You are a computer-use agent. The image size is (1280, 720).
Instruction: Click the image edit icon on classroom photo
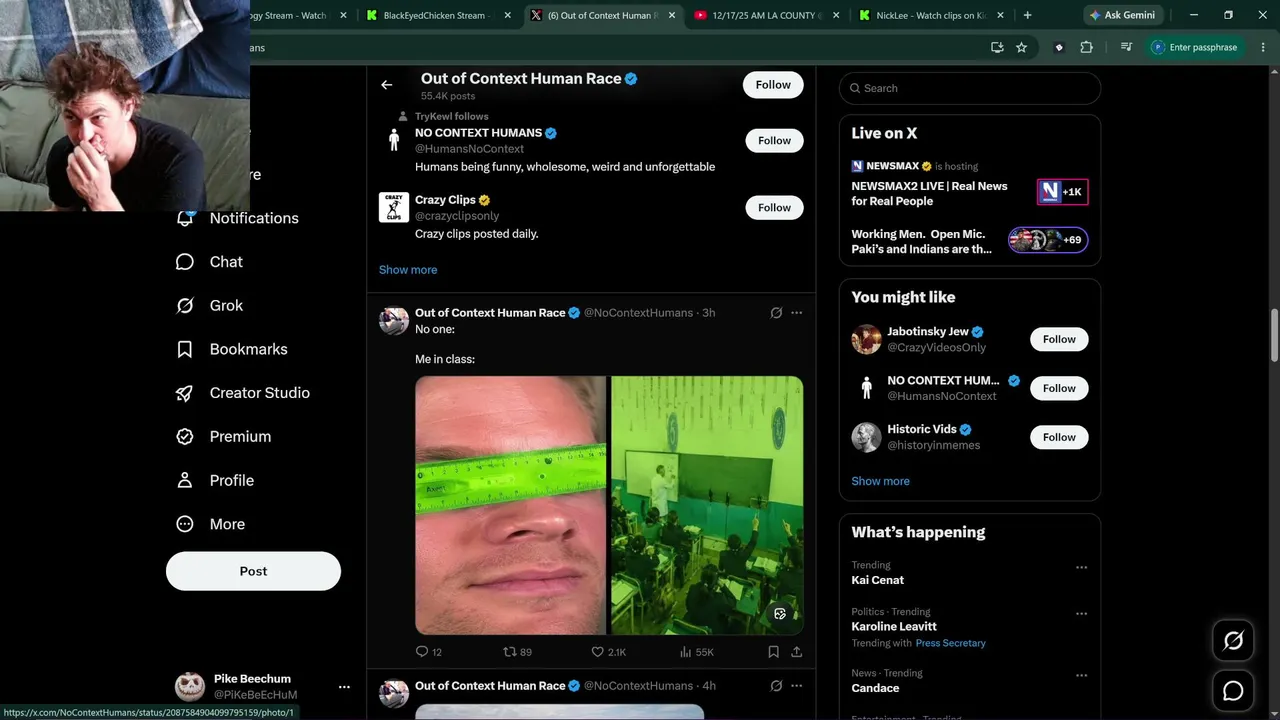point(780,614)
